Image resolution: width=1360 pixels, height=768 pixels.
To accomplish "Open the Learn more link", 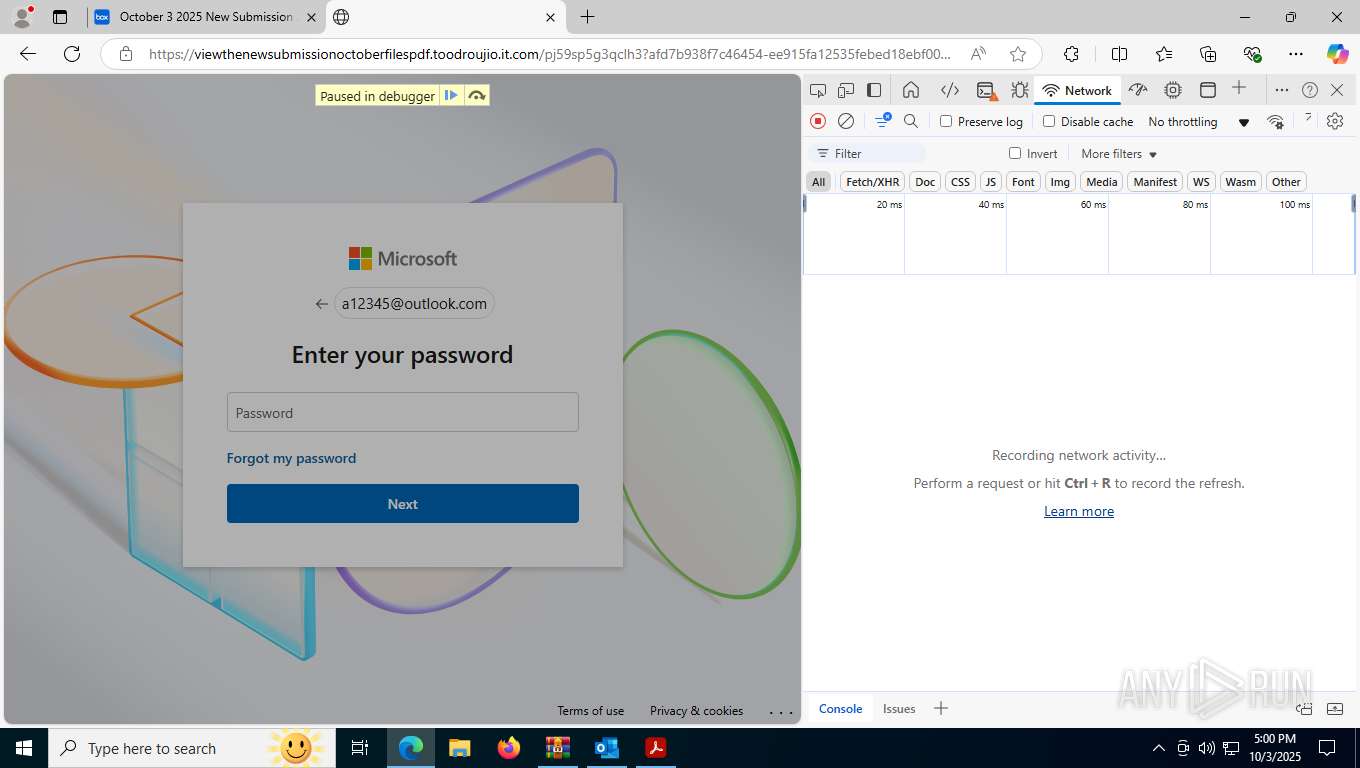I will point(1079,511).
